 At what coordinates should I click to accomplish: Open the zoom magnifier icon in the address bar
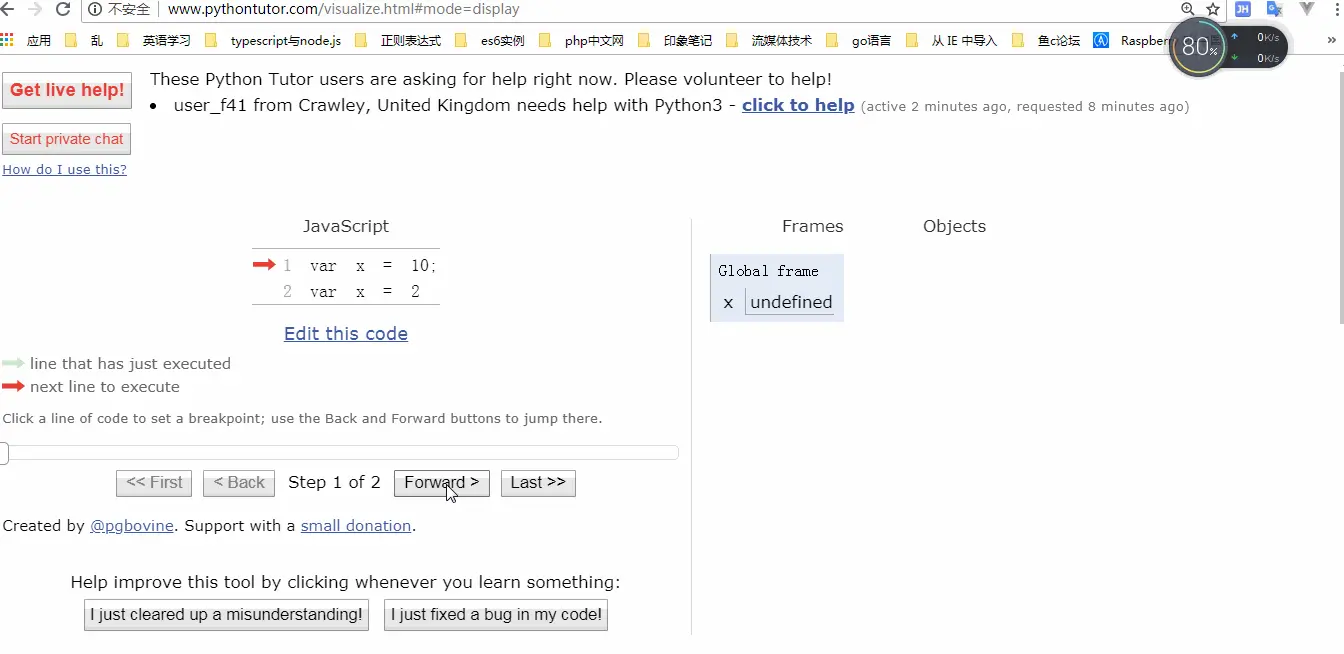click(1187, 9)
